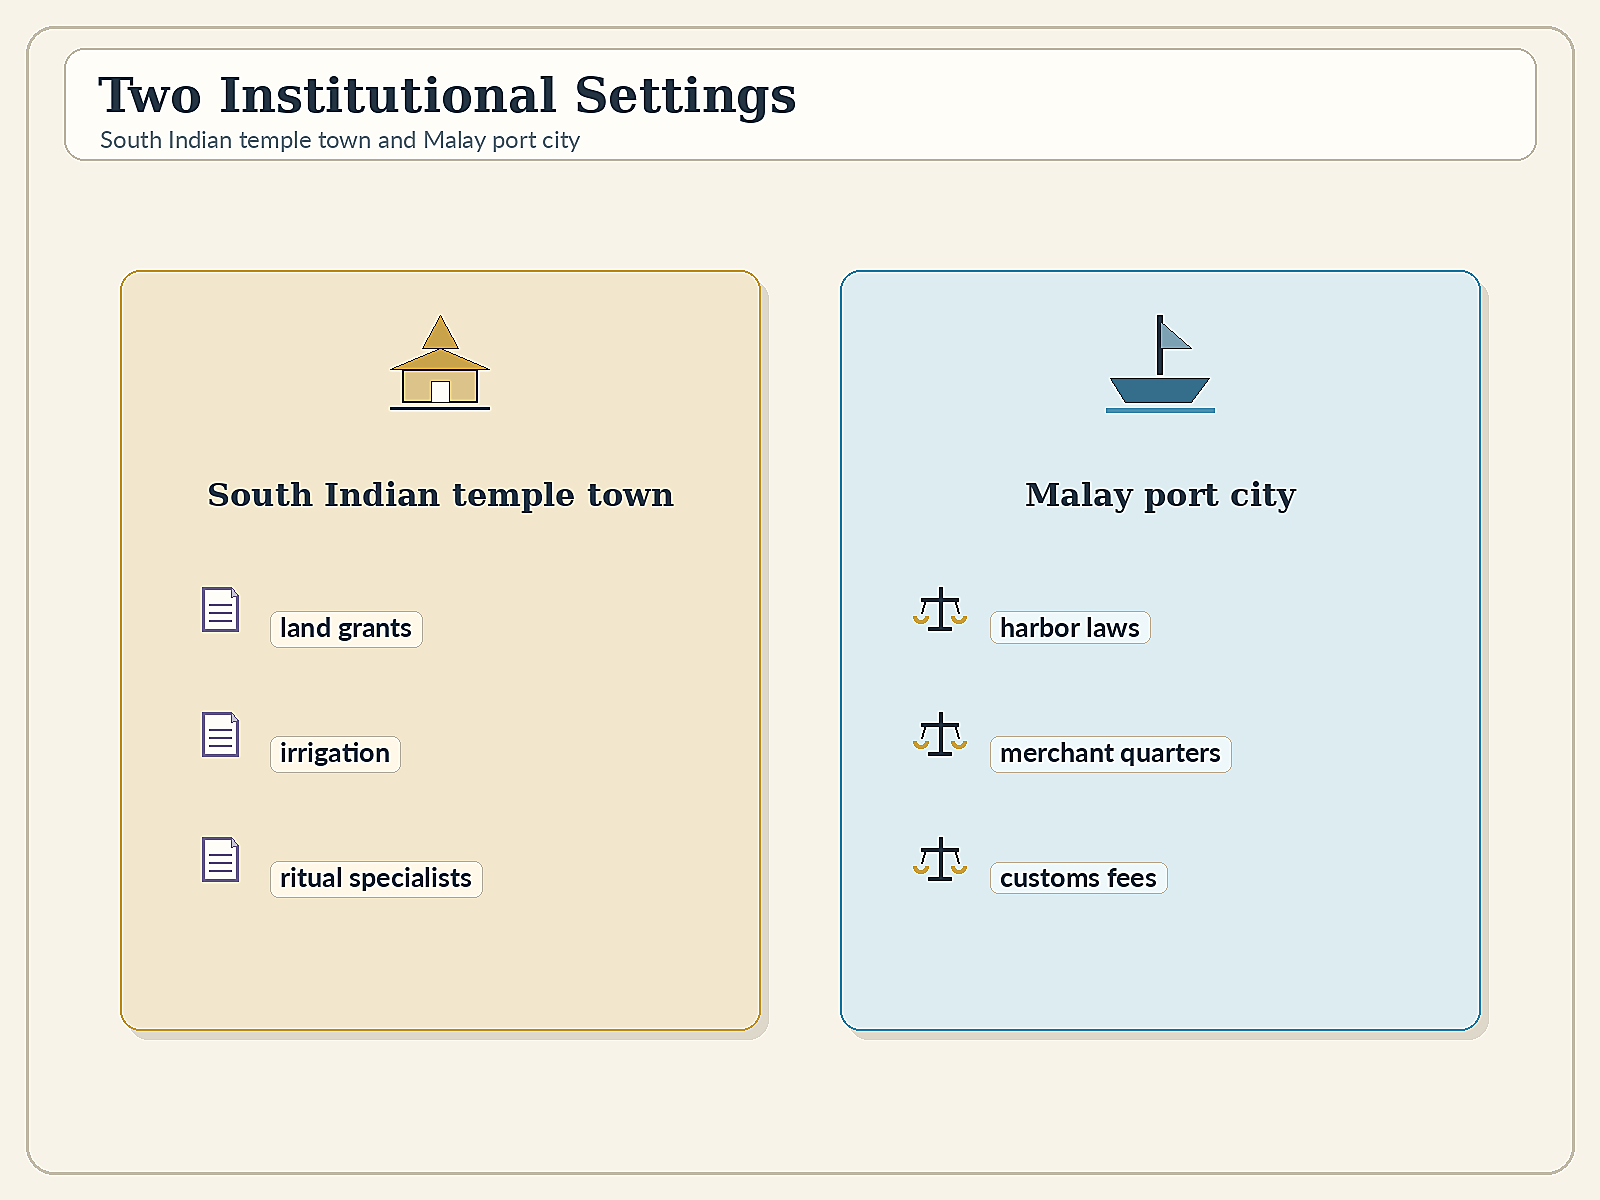The image size is (1600, 1200).
Task: Click the Malay port city card heading
Action: coord(1160,496)
